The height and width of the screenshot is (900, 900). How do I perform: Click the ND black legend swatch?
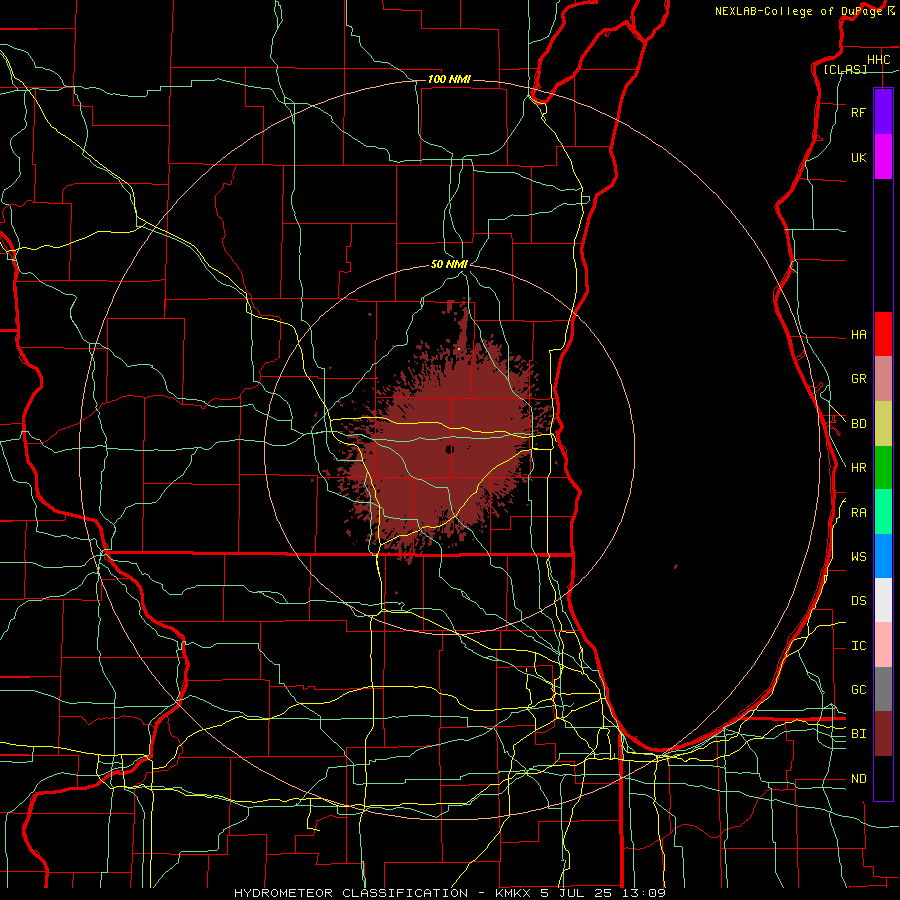[x=883, y=778]
